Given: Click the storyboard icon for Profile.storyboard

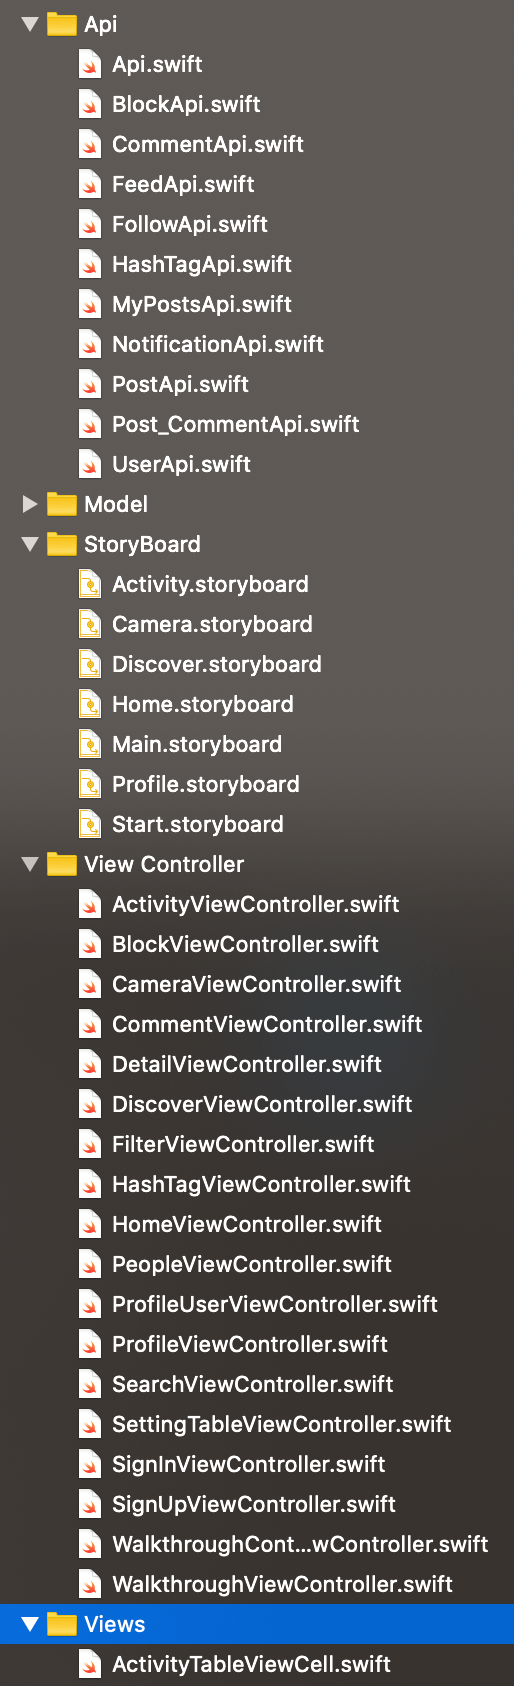Looking at the screenshot, I should tap(90, 784).
